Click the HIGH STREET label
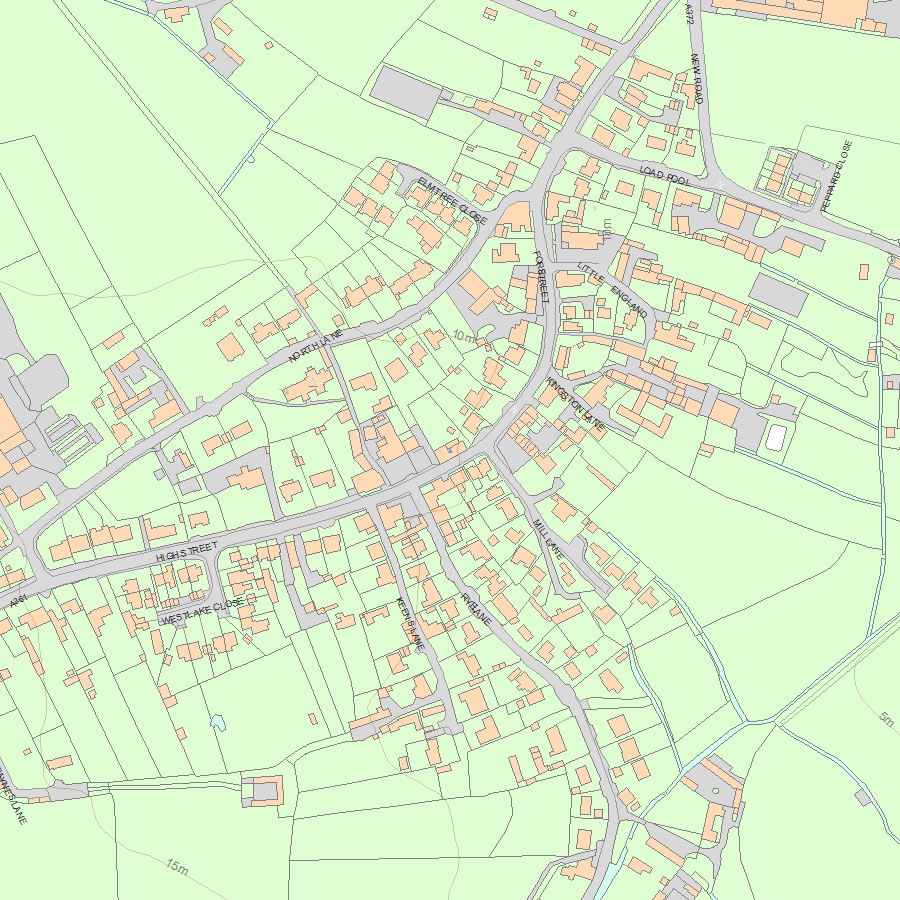The height and width of the screenshot is (900, 900). point(187,551)
